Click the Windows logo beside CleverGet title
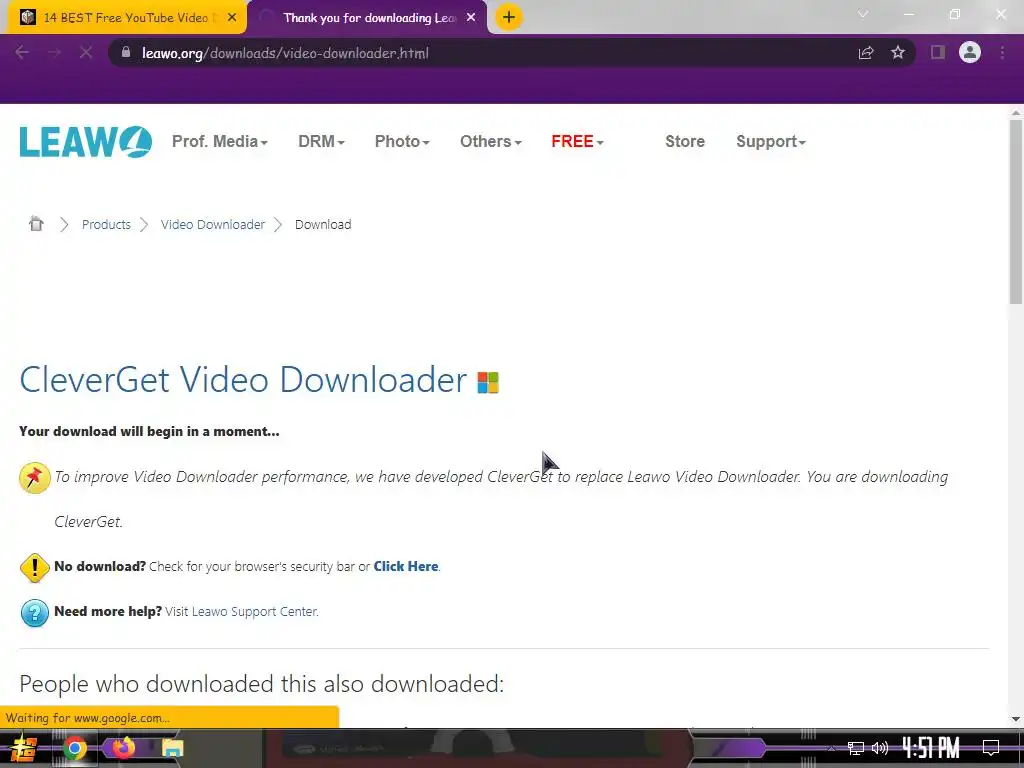The height and width of the screenshot is (768, 1024). pos(488,382)
